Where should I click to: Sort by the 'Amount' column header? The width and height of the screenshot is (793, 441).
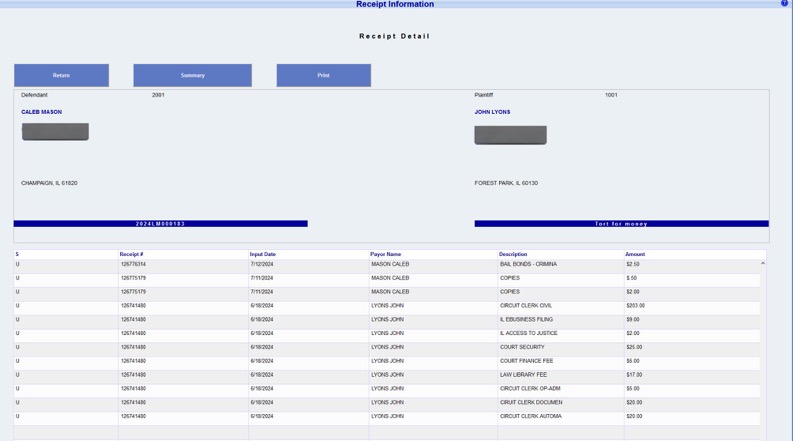pos(635,254)
